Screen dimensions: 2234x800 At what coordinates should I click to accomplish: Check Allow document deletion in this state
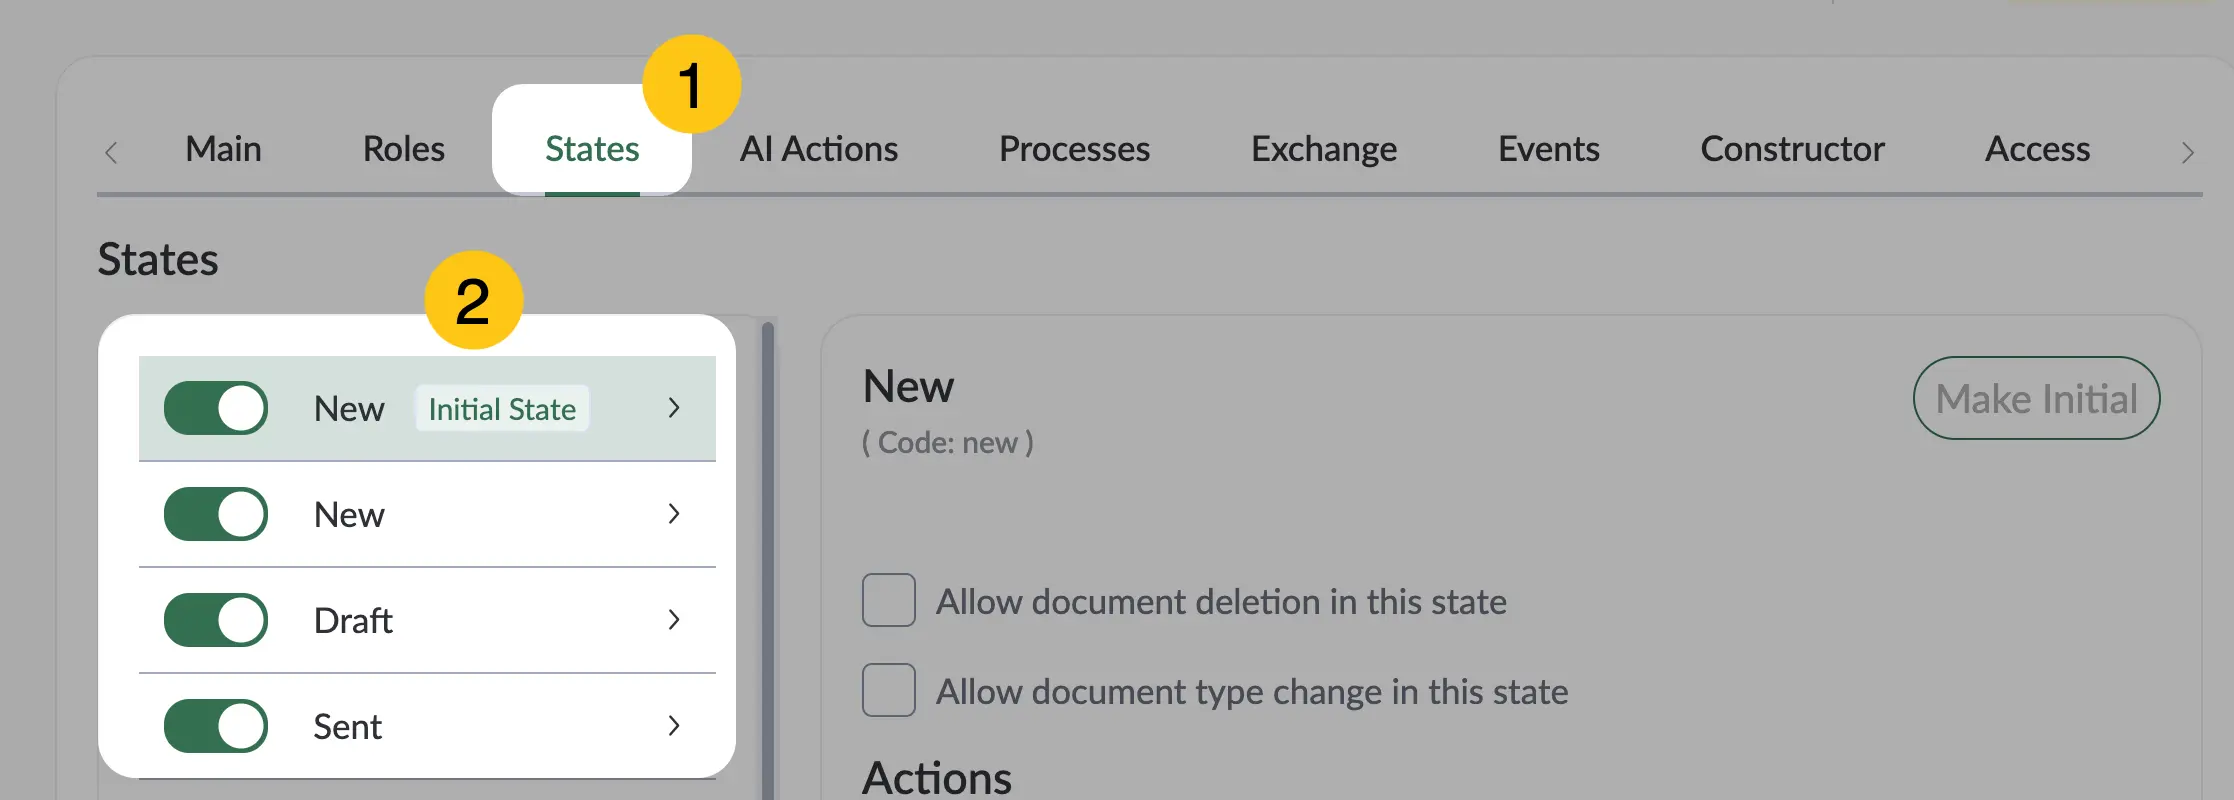click(889, 600)
